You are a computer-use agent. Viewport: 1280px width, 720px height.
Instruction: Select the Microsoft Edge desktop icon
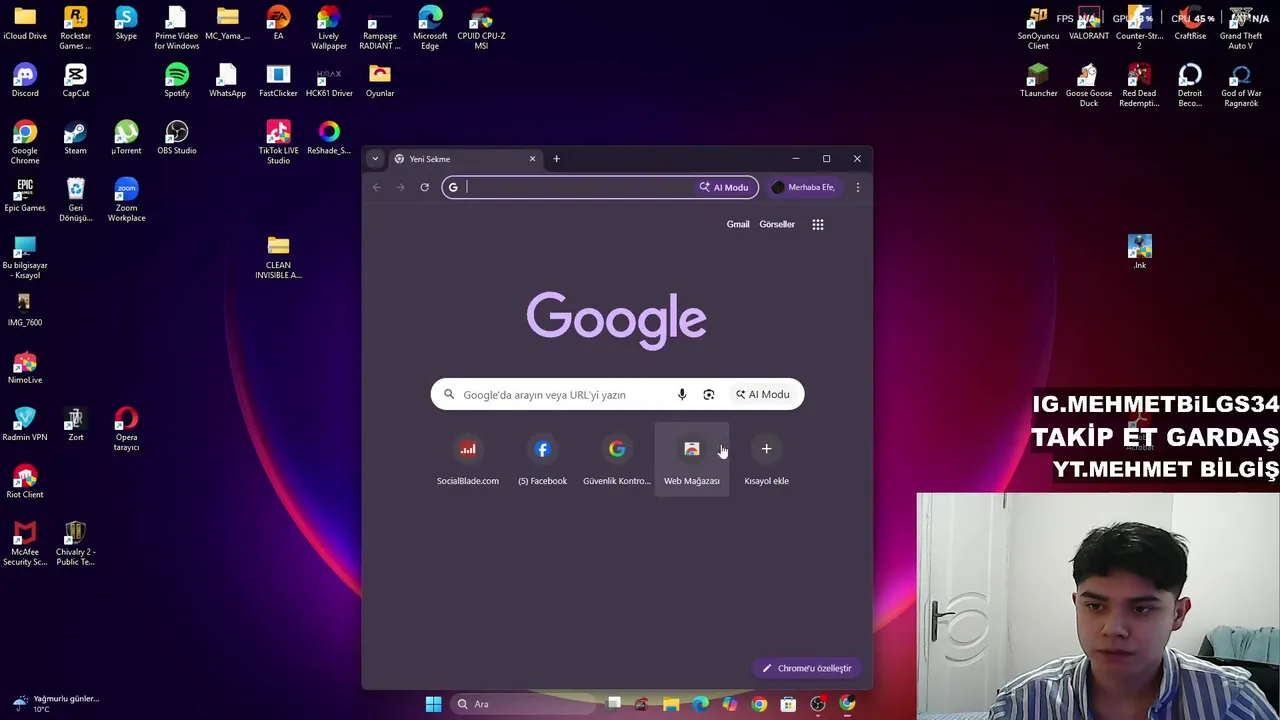pos(430,28)
